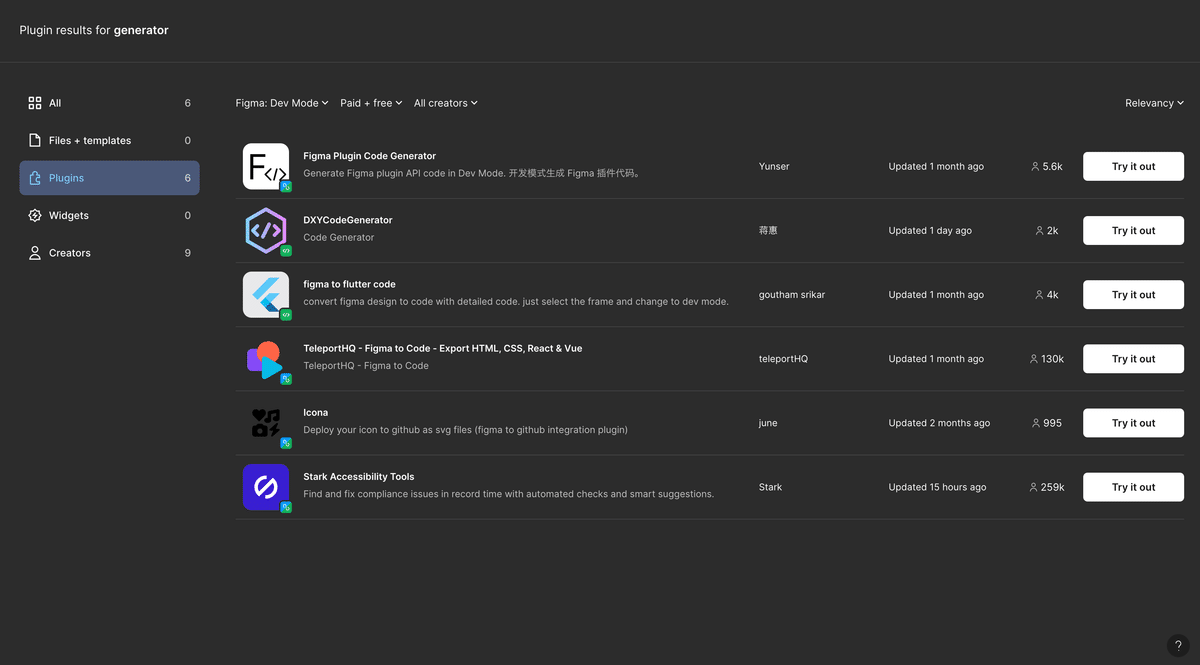
Task: Click creator name teleportHQ
Action: (x=783, y=359)
